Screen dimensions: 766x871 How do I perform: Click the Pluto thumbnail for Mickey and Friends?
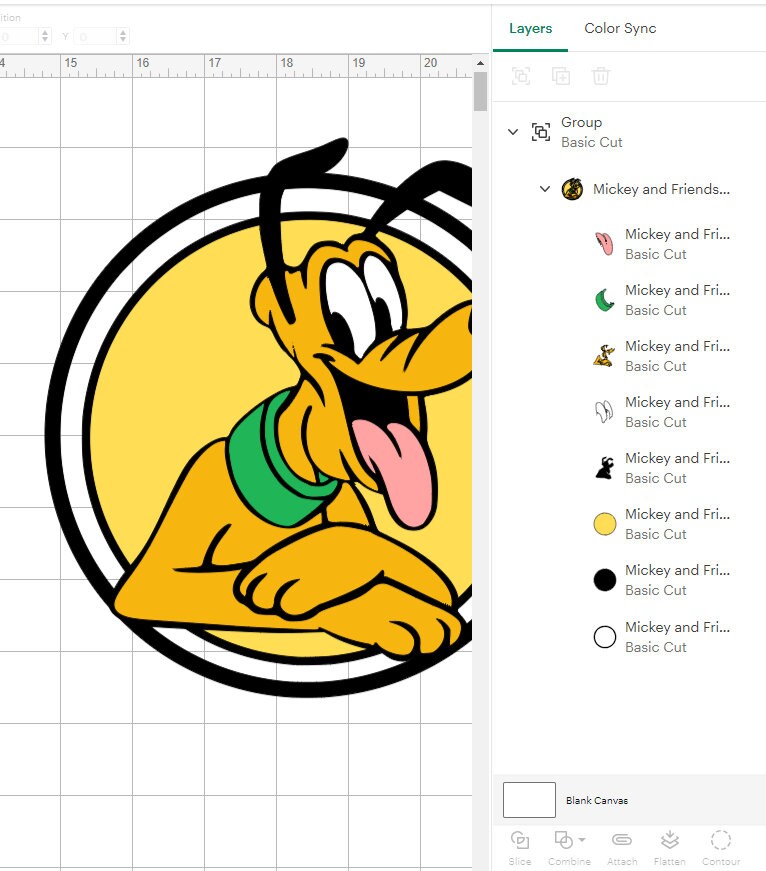point(572,189)
